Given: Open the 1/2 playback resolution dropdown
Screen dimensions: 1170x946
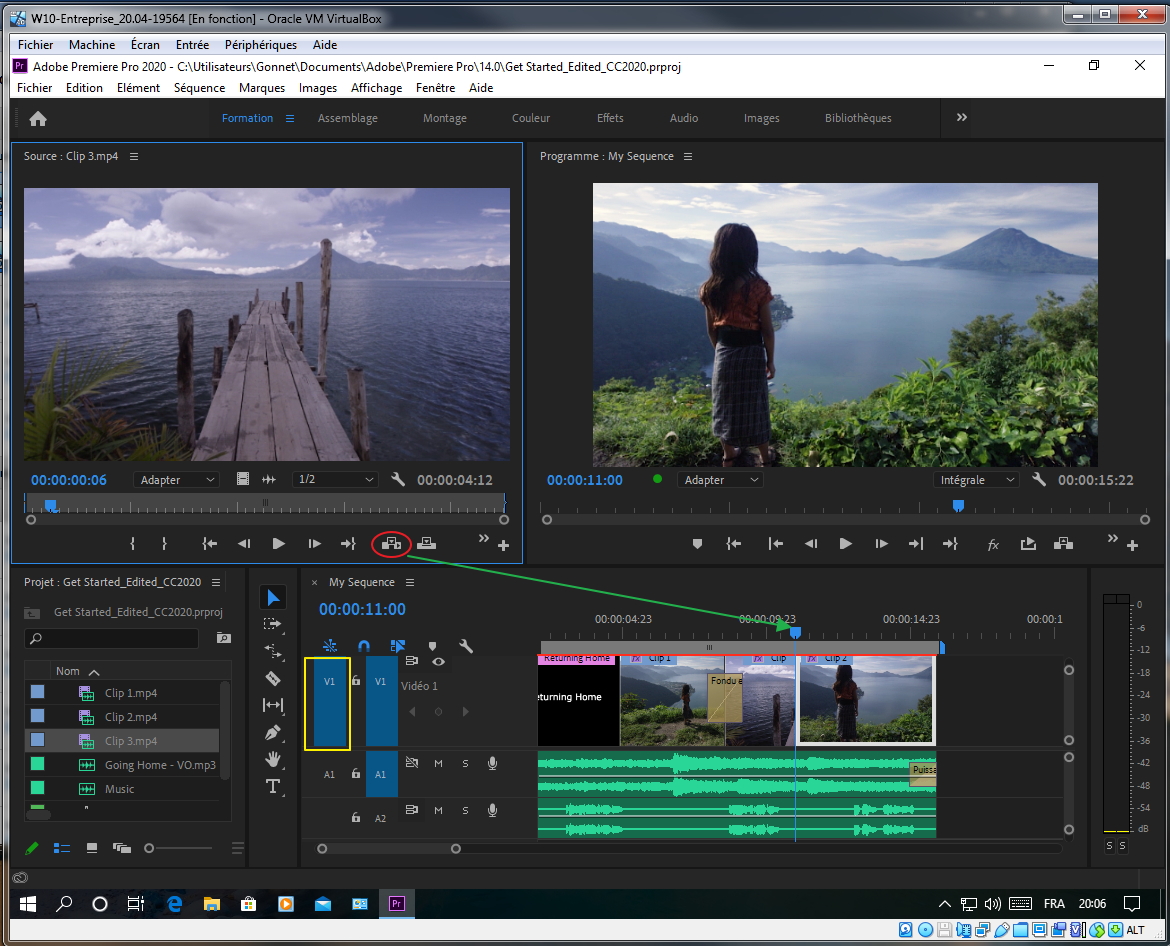Looking at the screenshot, I should [x=335, y=480].
